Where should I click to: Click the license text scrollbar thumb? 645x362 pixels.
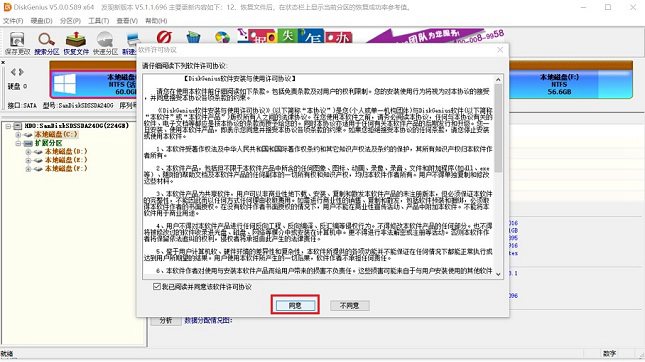coord(498,128)
